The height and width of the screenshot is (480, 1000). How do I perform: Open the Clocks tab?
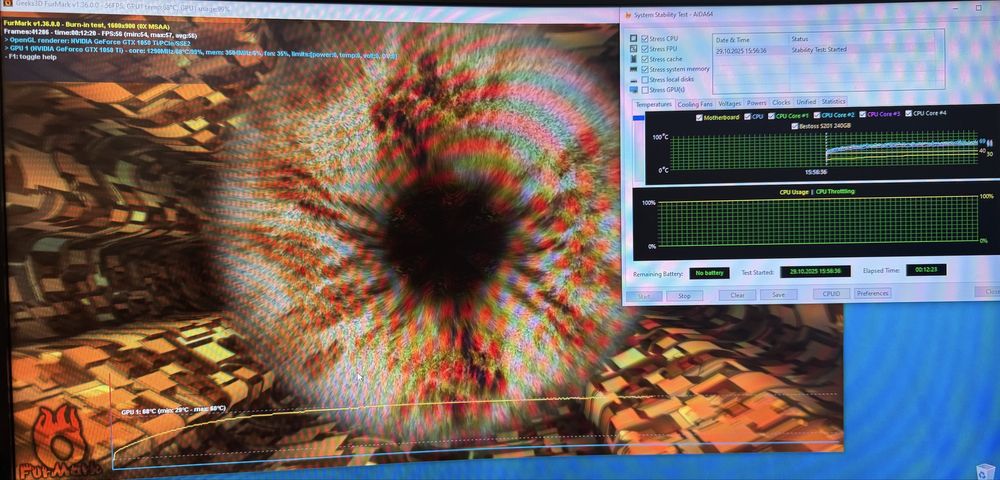781,102
